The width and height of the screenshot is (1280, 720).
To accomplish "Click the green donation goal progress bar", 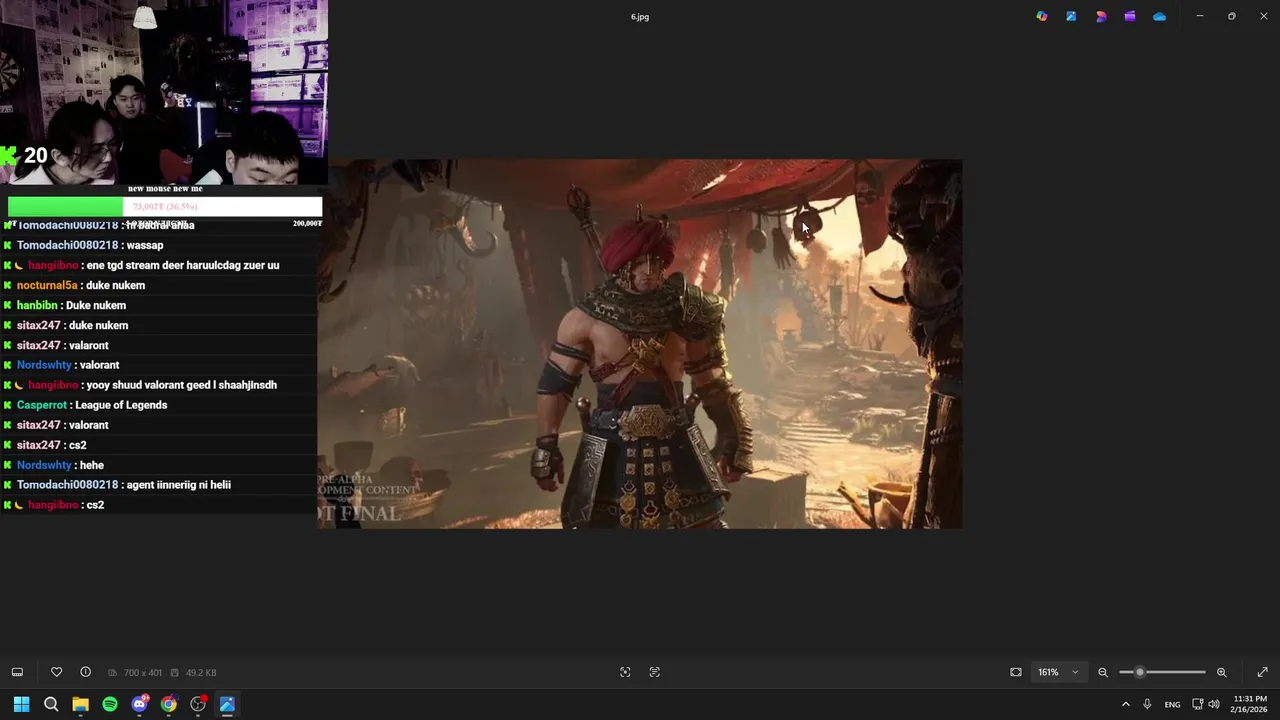I will (66, 206).
